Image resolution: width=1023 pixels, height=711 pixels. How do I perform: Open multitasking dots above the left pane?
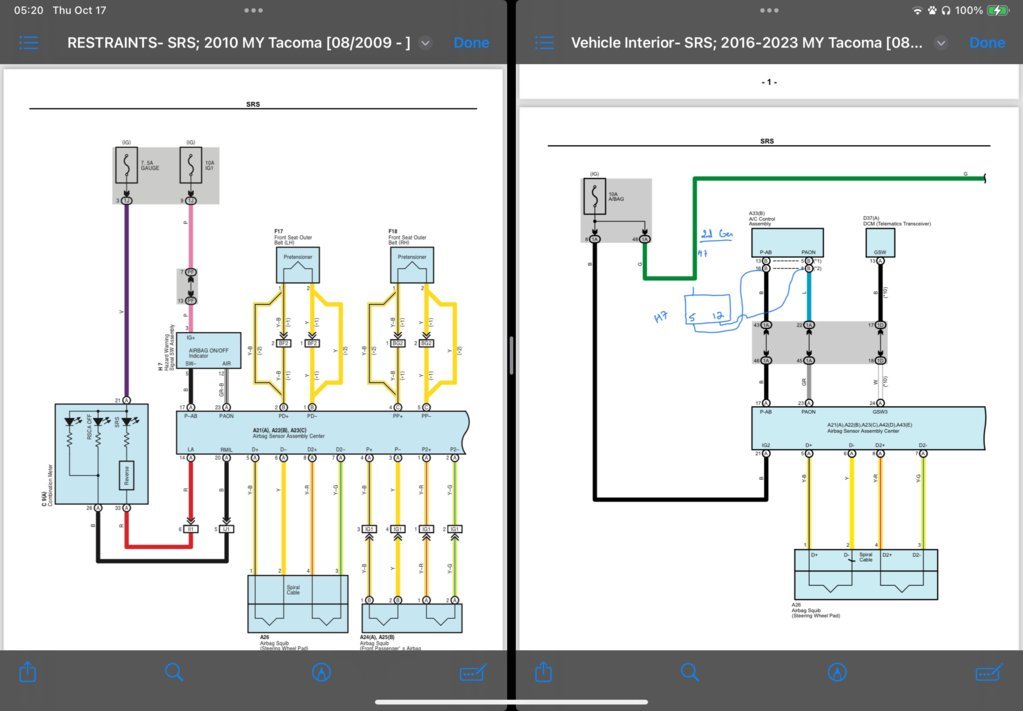pos(253,10)
